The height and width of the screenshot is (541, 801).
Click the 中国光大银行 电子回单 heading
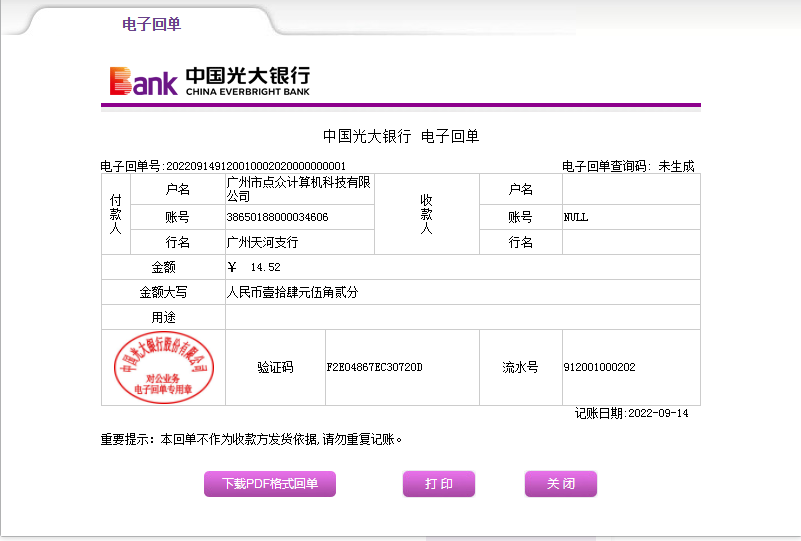click(401, 136)
